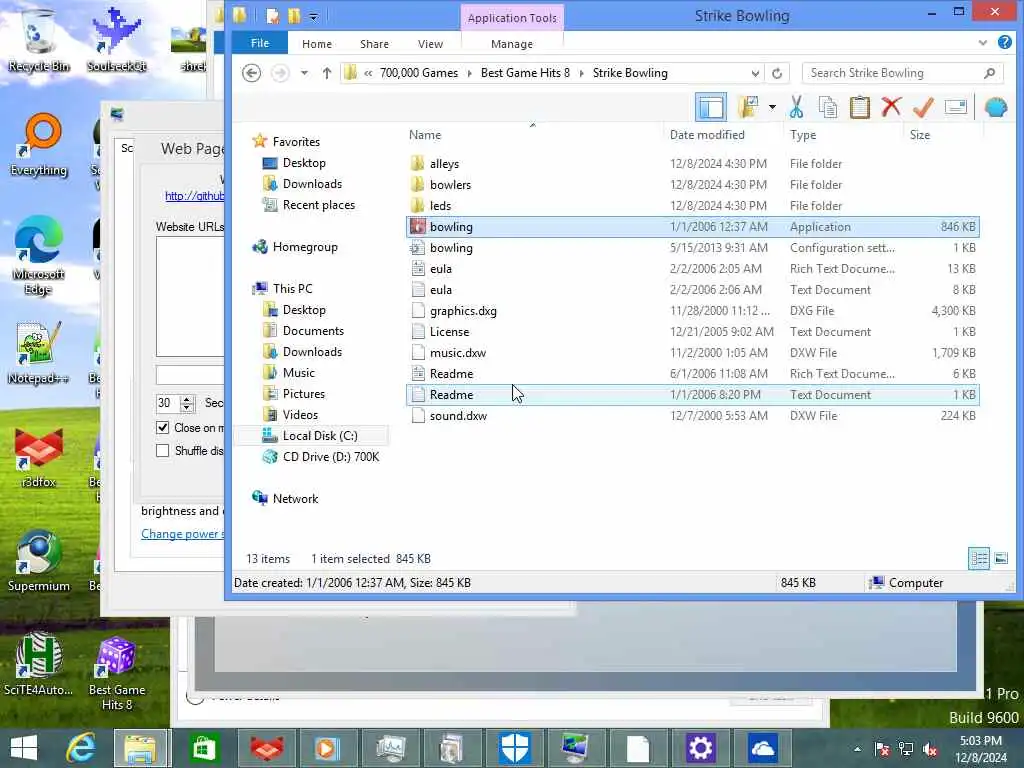
Task: Open the Windows Start button
Action: [24, 748]
